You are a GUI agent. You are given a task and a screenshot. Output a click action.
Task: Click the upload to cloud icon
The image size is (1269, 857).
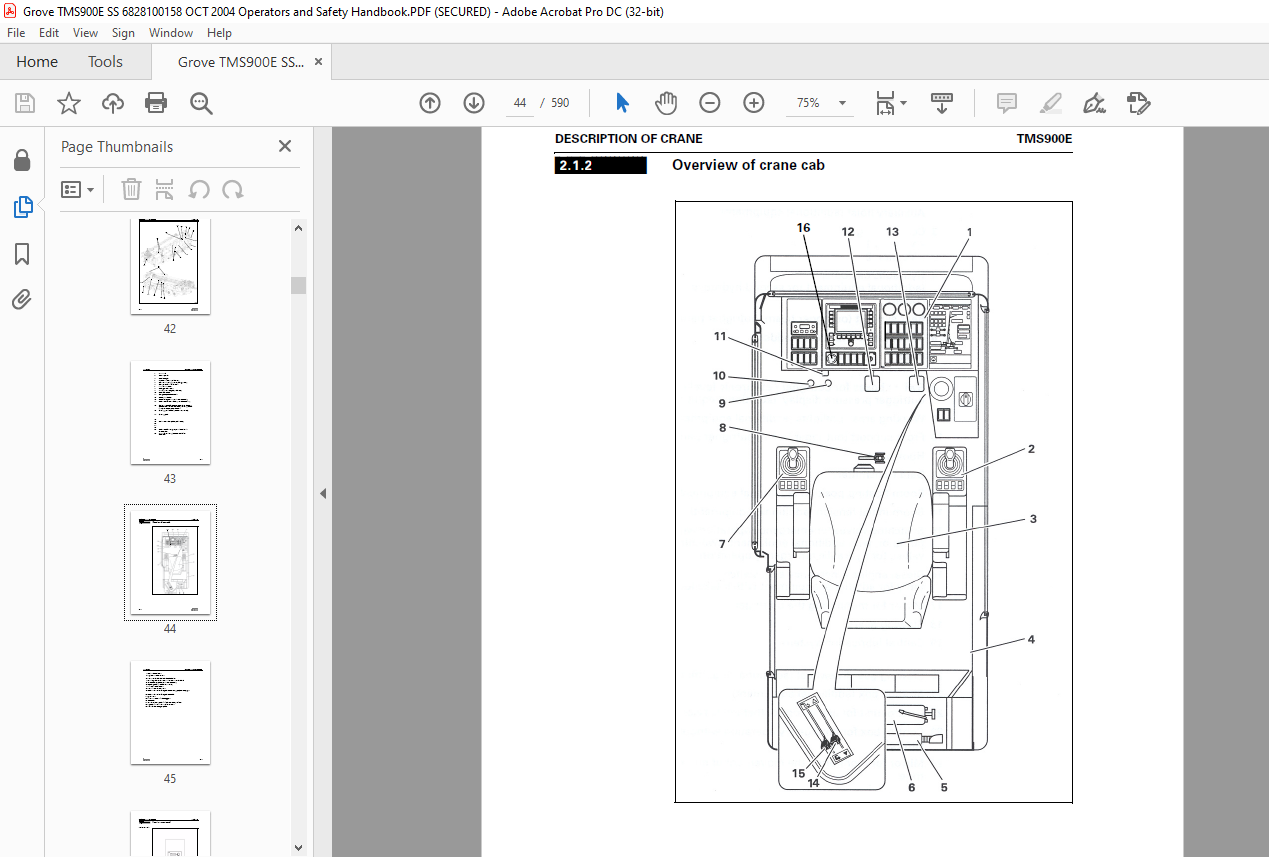[x=113, y=103]
